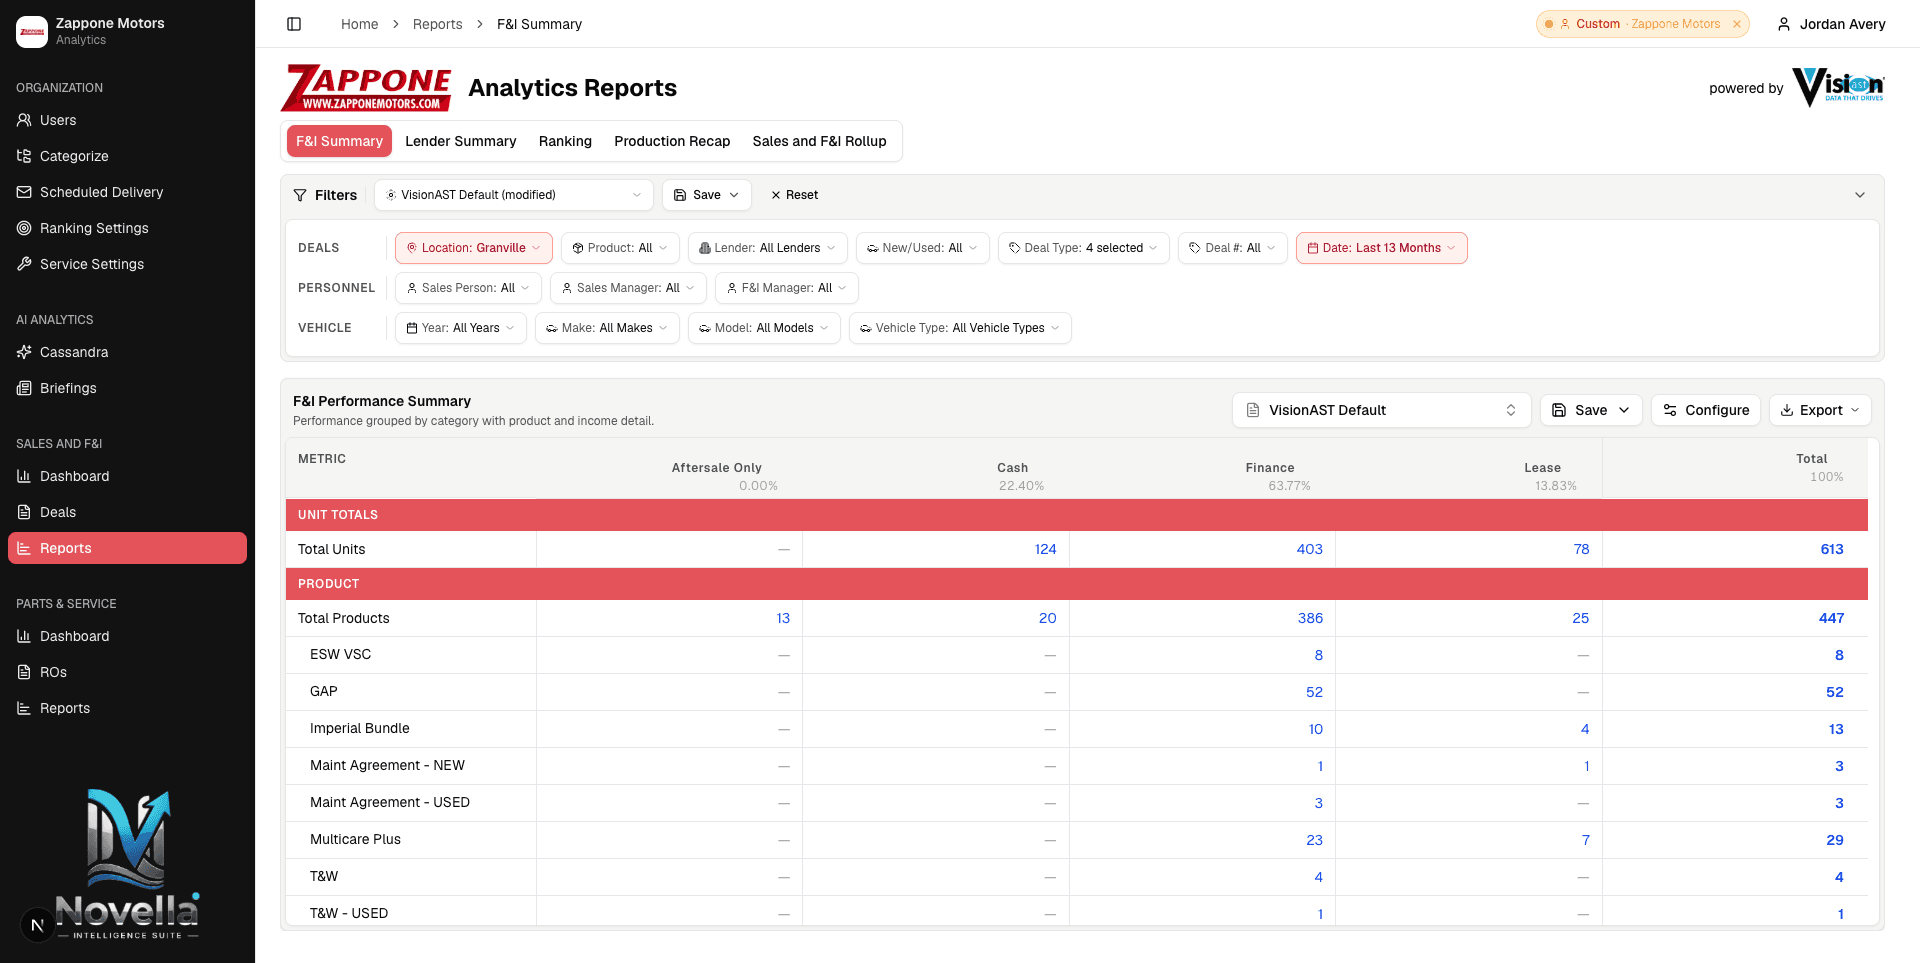Click GAP Finance value 52
The width and height of the screenshot is (1920, 963).
click(1314, 692)
